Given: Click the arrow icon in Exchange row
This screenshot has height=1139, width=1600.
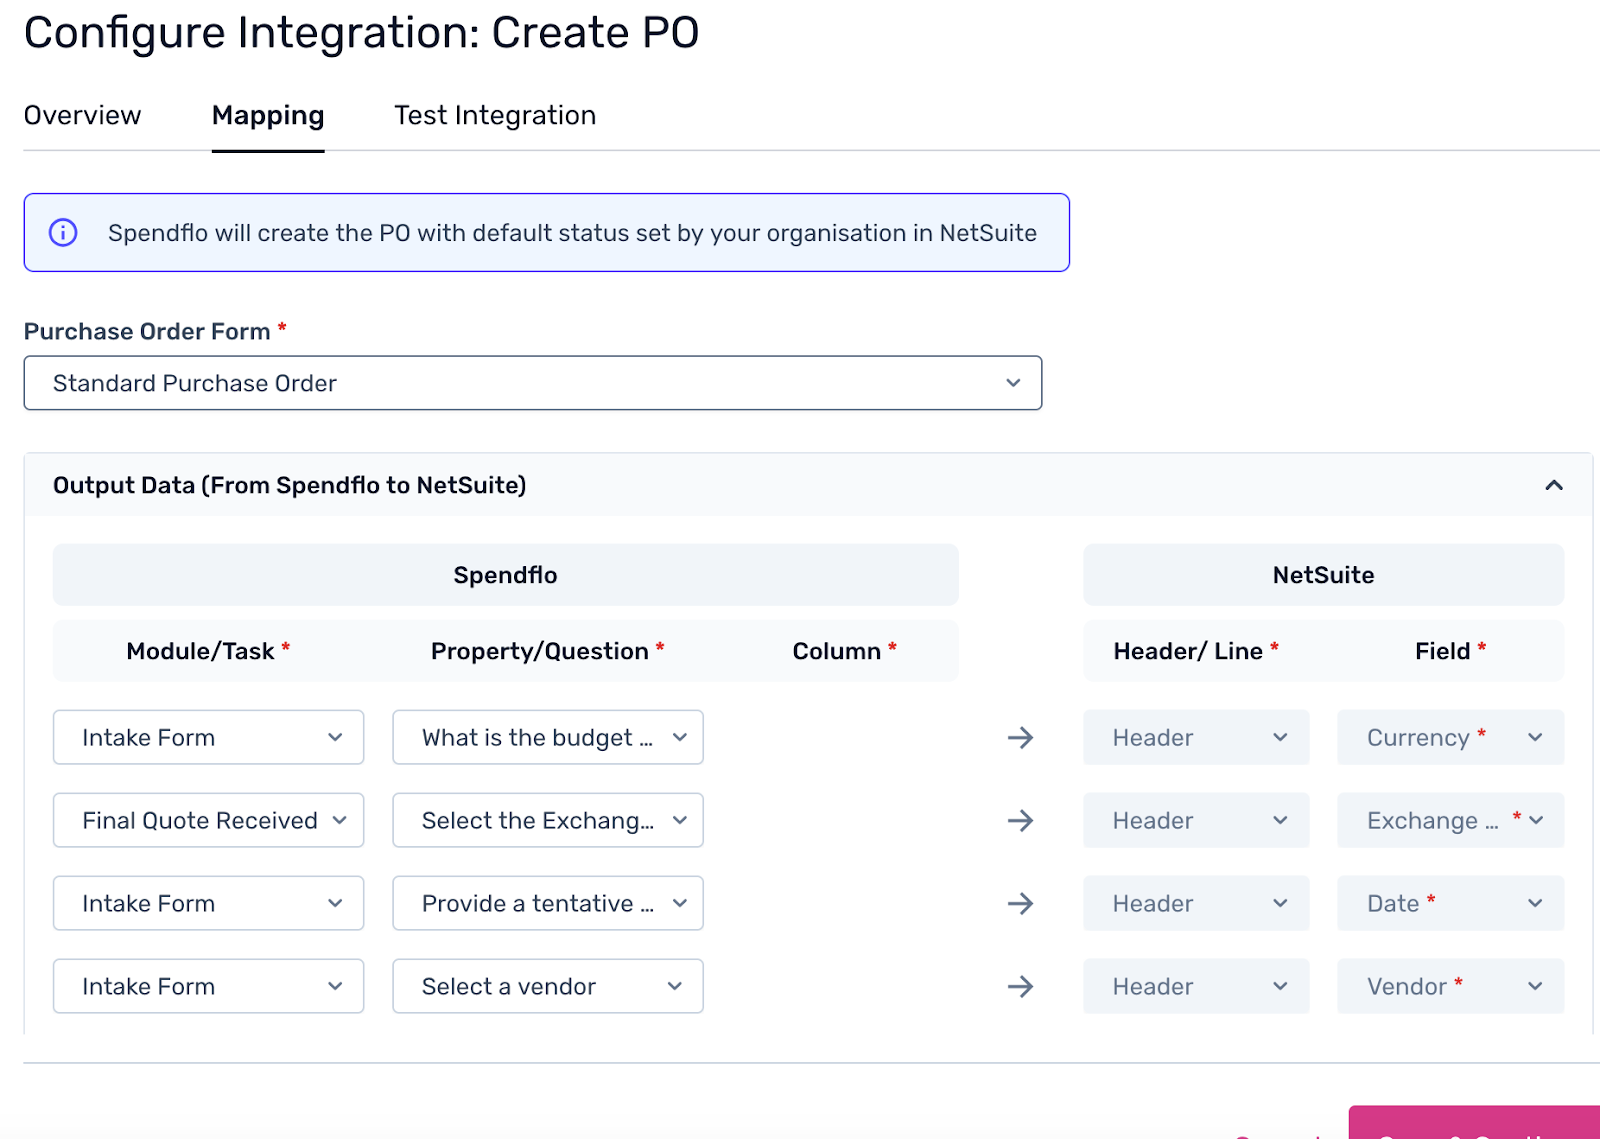Looking at the screenshot, I should click(1020, 821).
